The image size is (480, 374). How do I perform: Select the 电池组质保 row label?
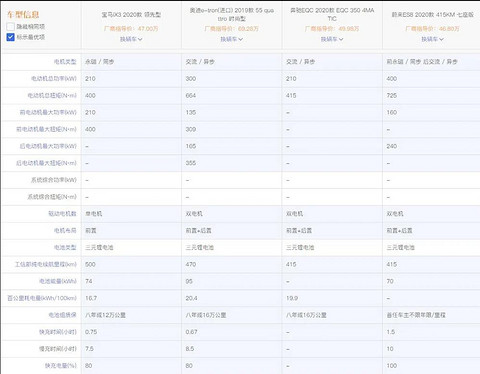(62, 315)
